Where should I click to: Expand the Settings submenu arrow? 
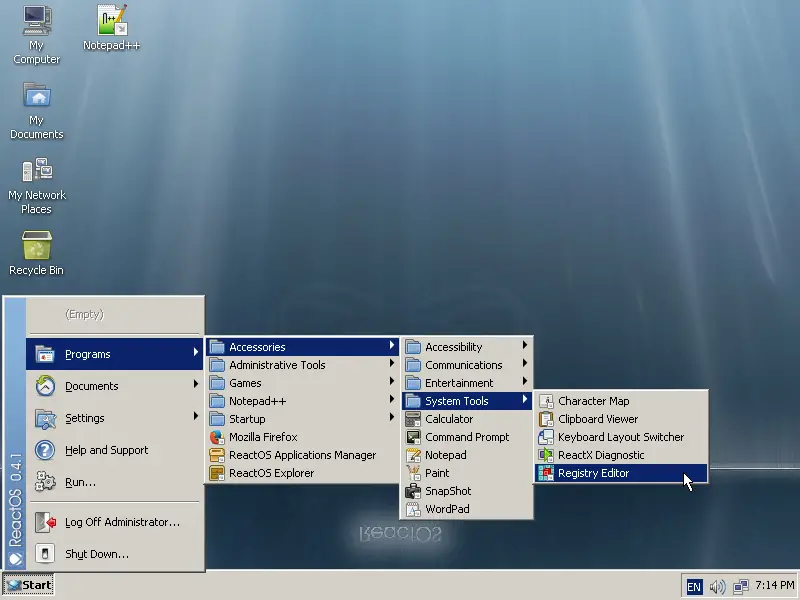pos(195,416)
